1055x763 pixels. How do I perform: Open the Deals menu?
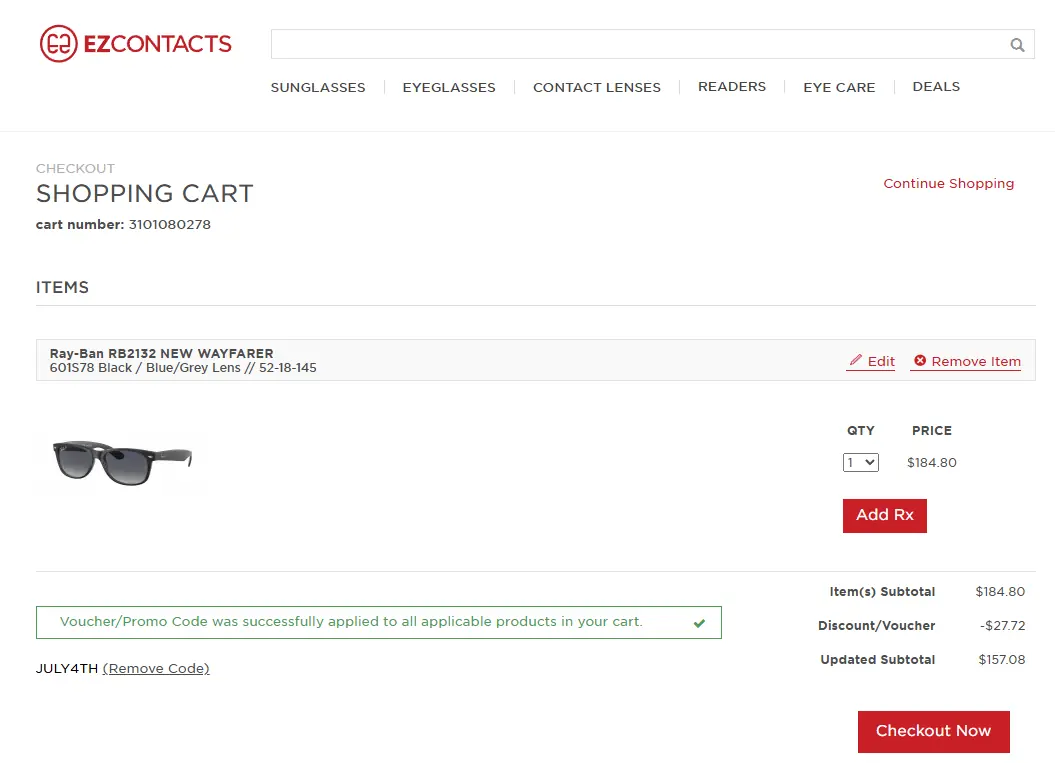(936, 87)
